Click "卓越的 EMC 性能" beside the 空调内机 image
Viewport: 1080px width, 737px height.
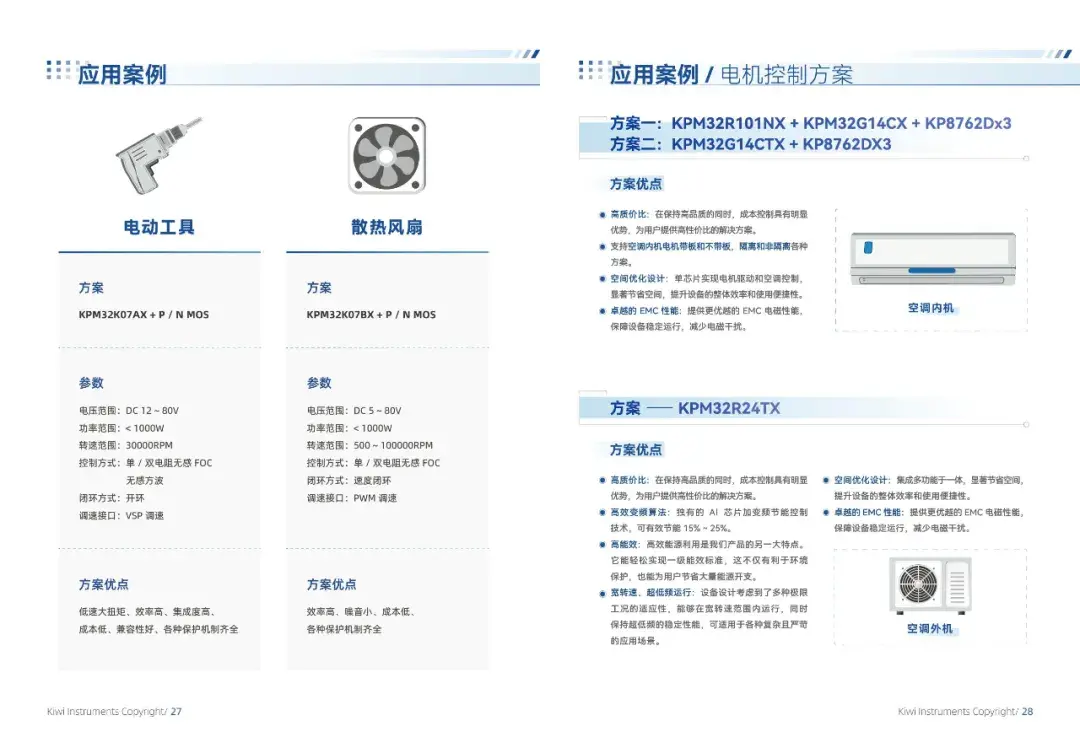tap(644, 311)
